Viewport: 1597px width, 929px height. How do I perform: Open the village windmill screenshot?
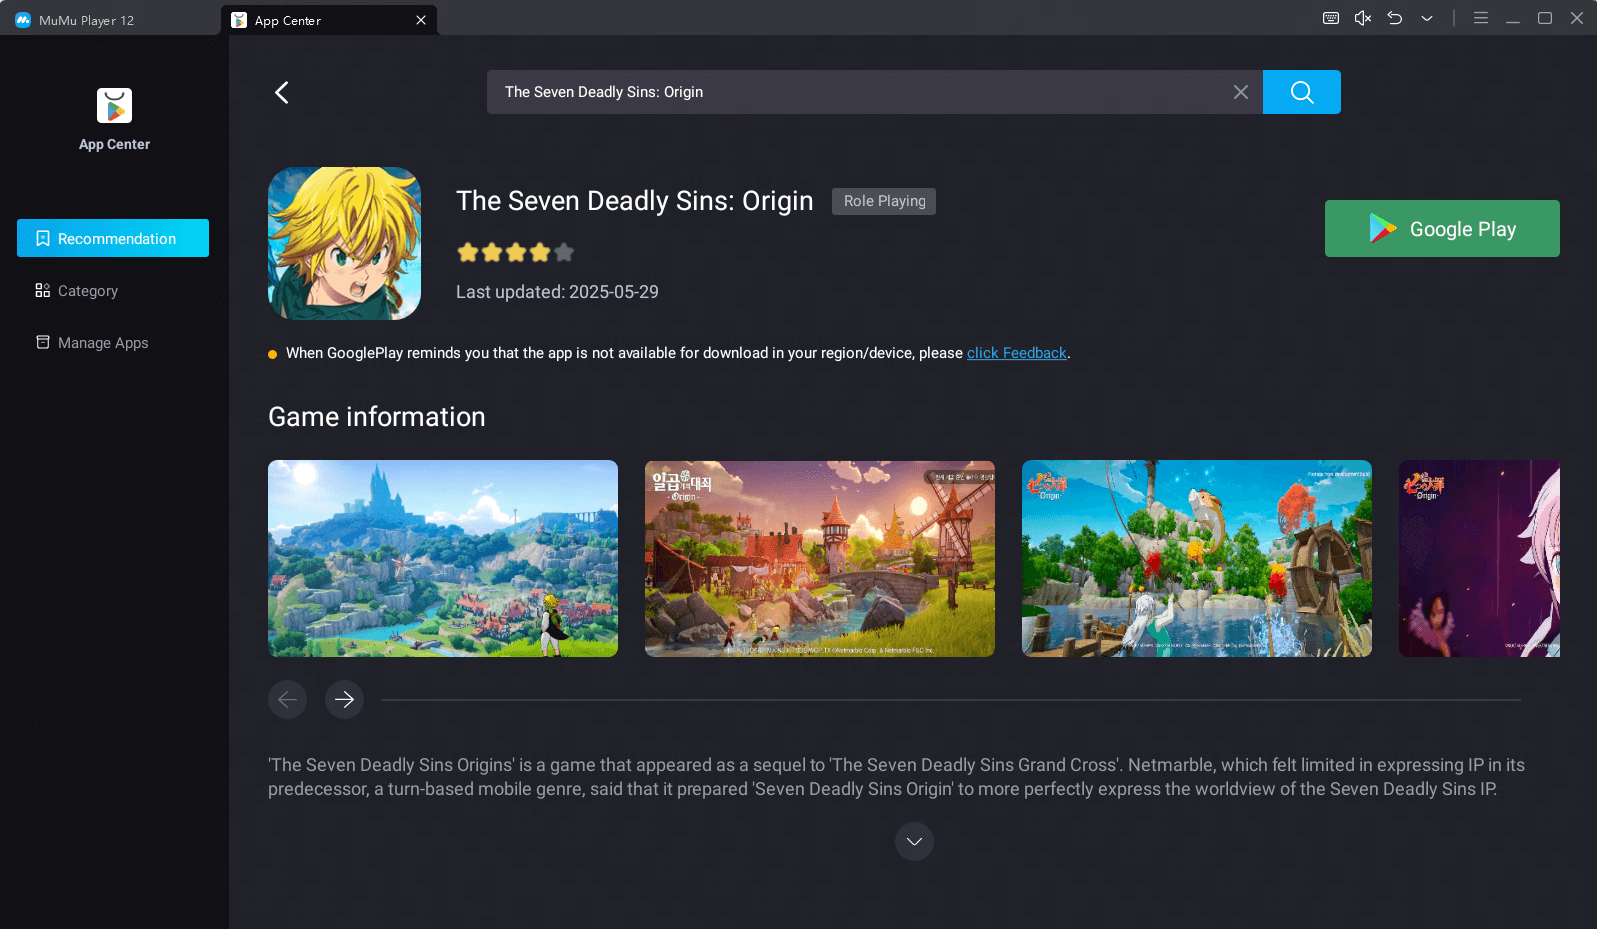coord(820,558)
